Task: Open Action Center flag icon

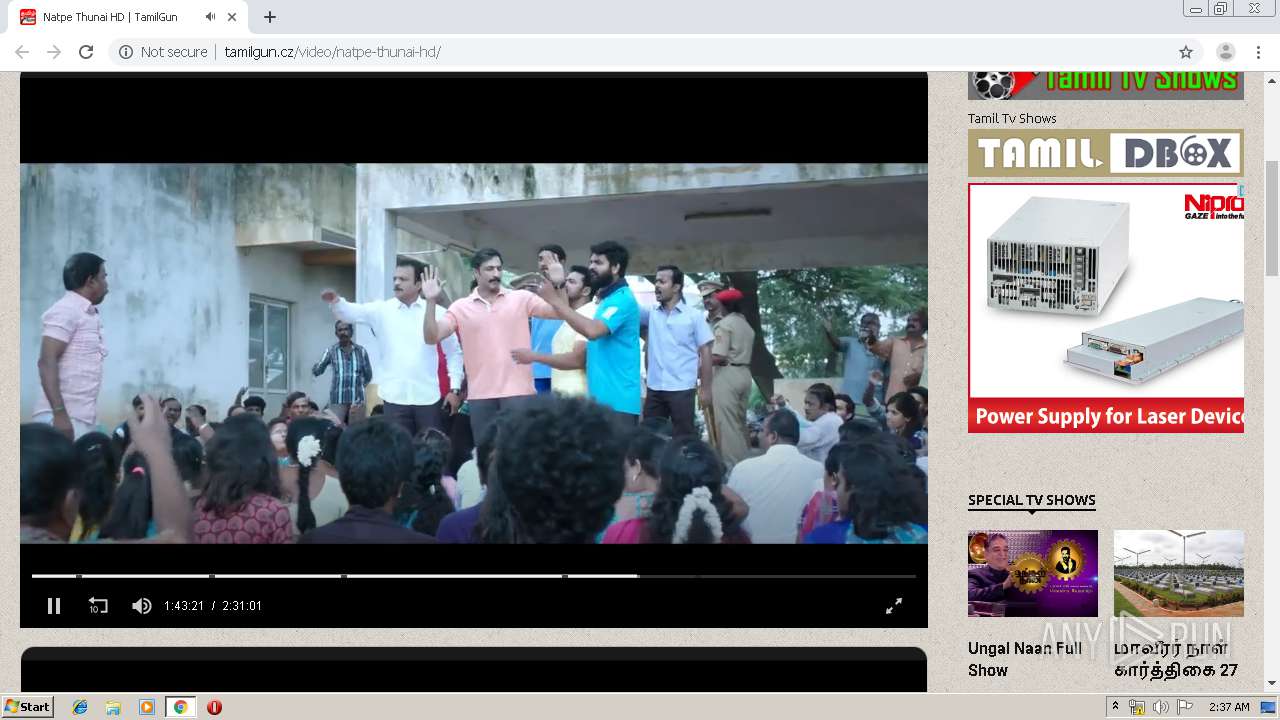Action: coord(1185,707)
